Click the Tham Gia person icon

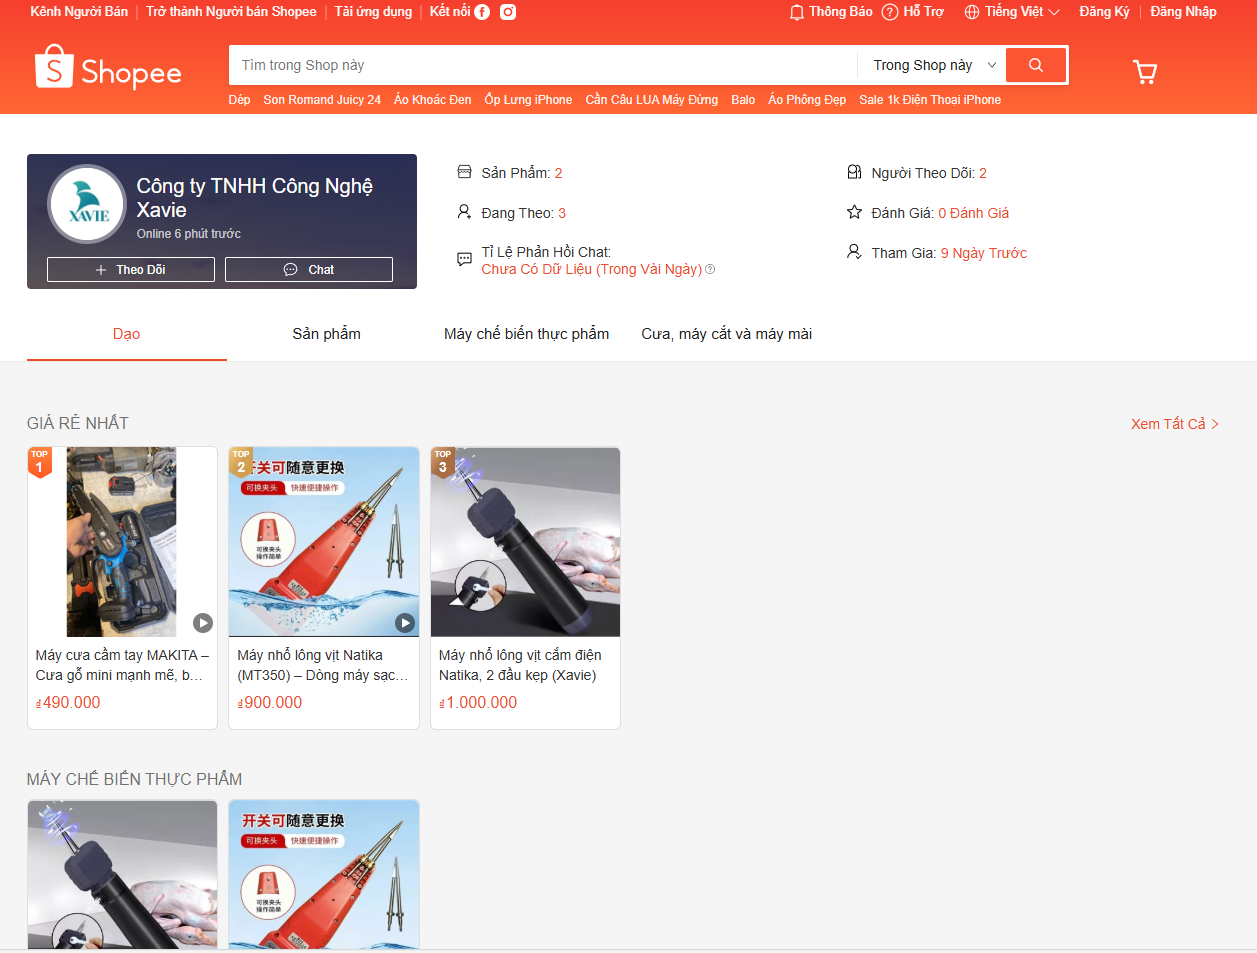(854, 252)
